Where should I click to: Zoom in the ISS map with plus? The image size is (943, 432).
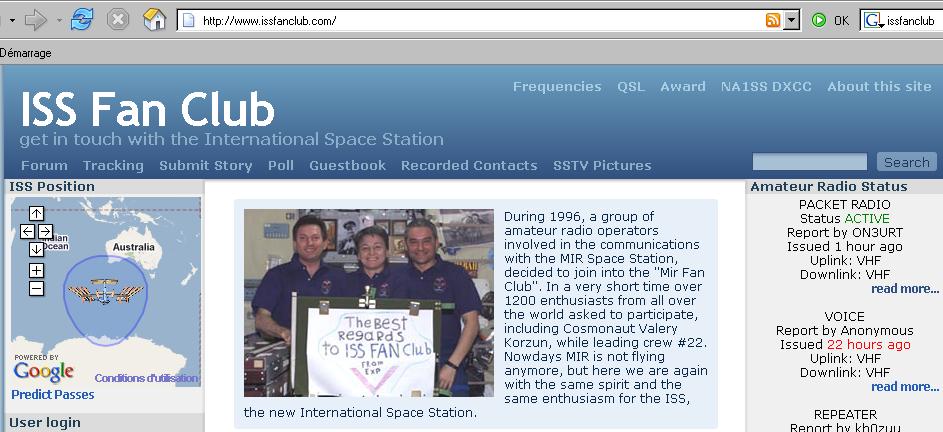[x=36, y=271]
